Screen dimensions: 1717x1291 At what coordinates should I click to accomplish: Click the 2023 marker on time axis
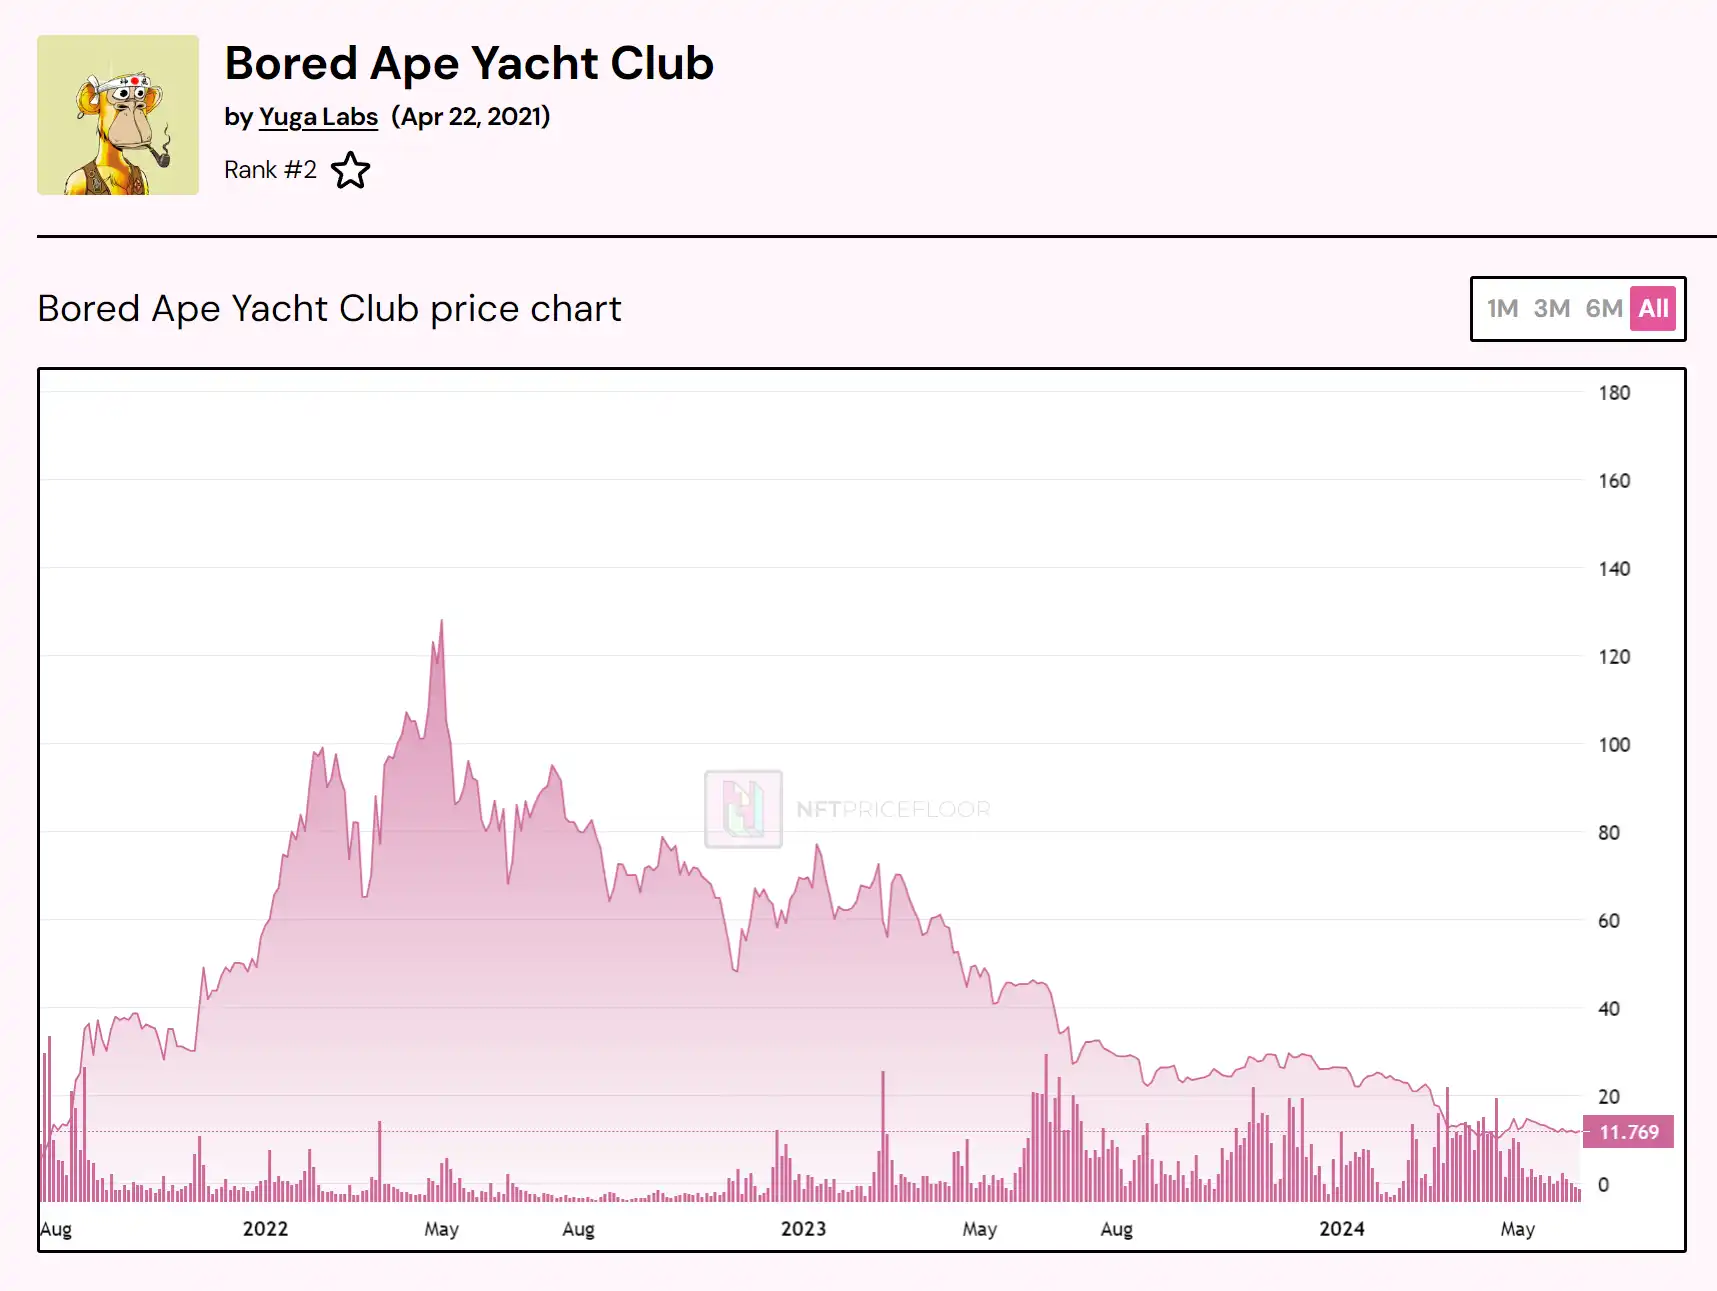tap(803, 1229)
